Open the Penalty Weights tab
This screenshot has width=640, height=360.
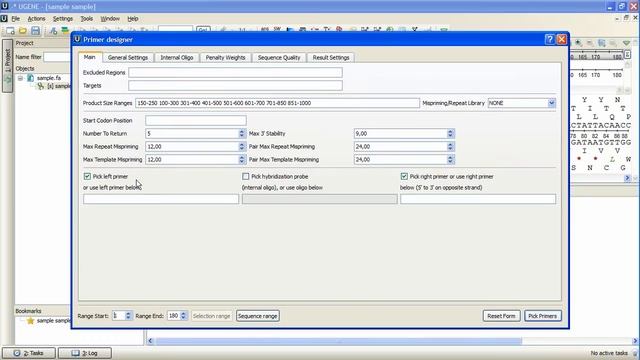225,58
